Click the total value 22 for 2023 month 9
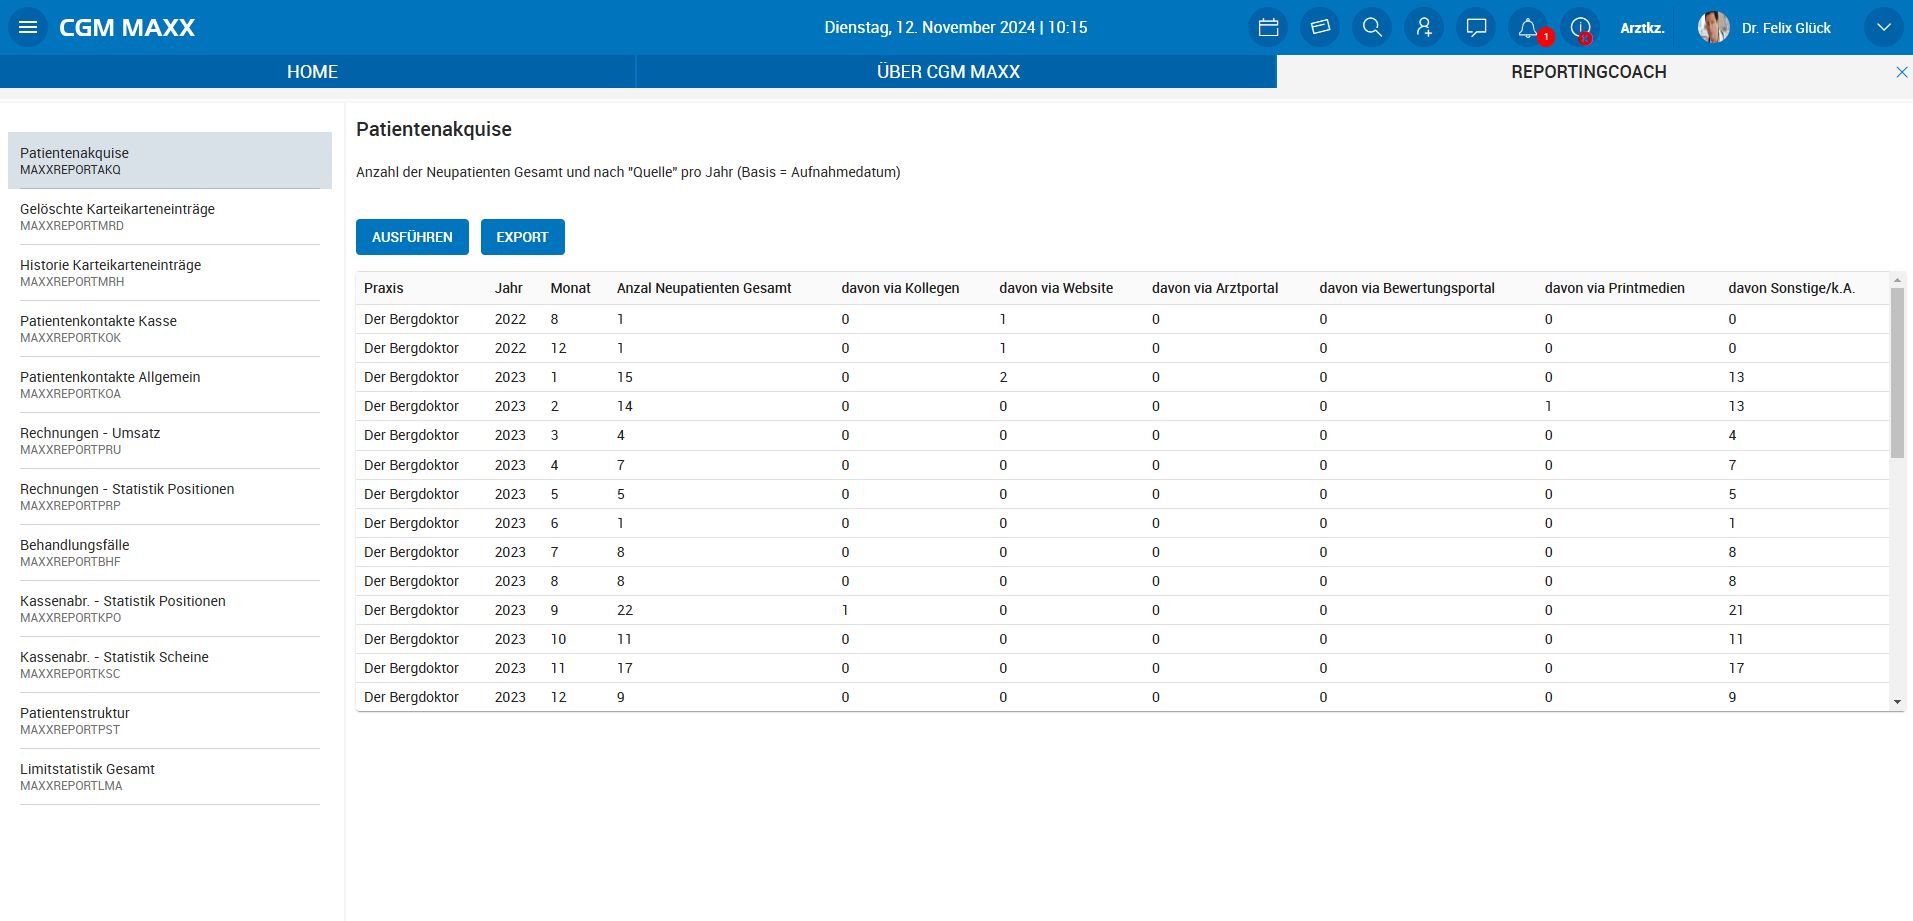1913x921 pixels. pos(625,610)
